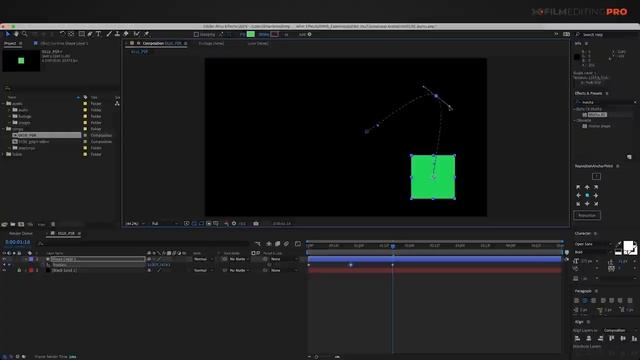Viewport: 640px width, 360px height.
Task: Click the Position keyframe at playhead
Action: click(393, 265)
